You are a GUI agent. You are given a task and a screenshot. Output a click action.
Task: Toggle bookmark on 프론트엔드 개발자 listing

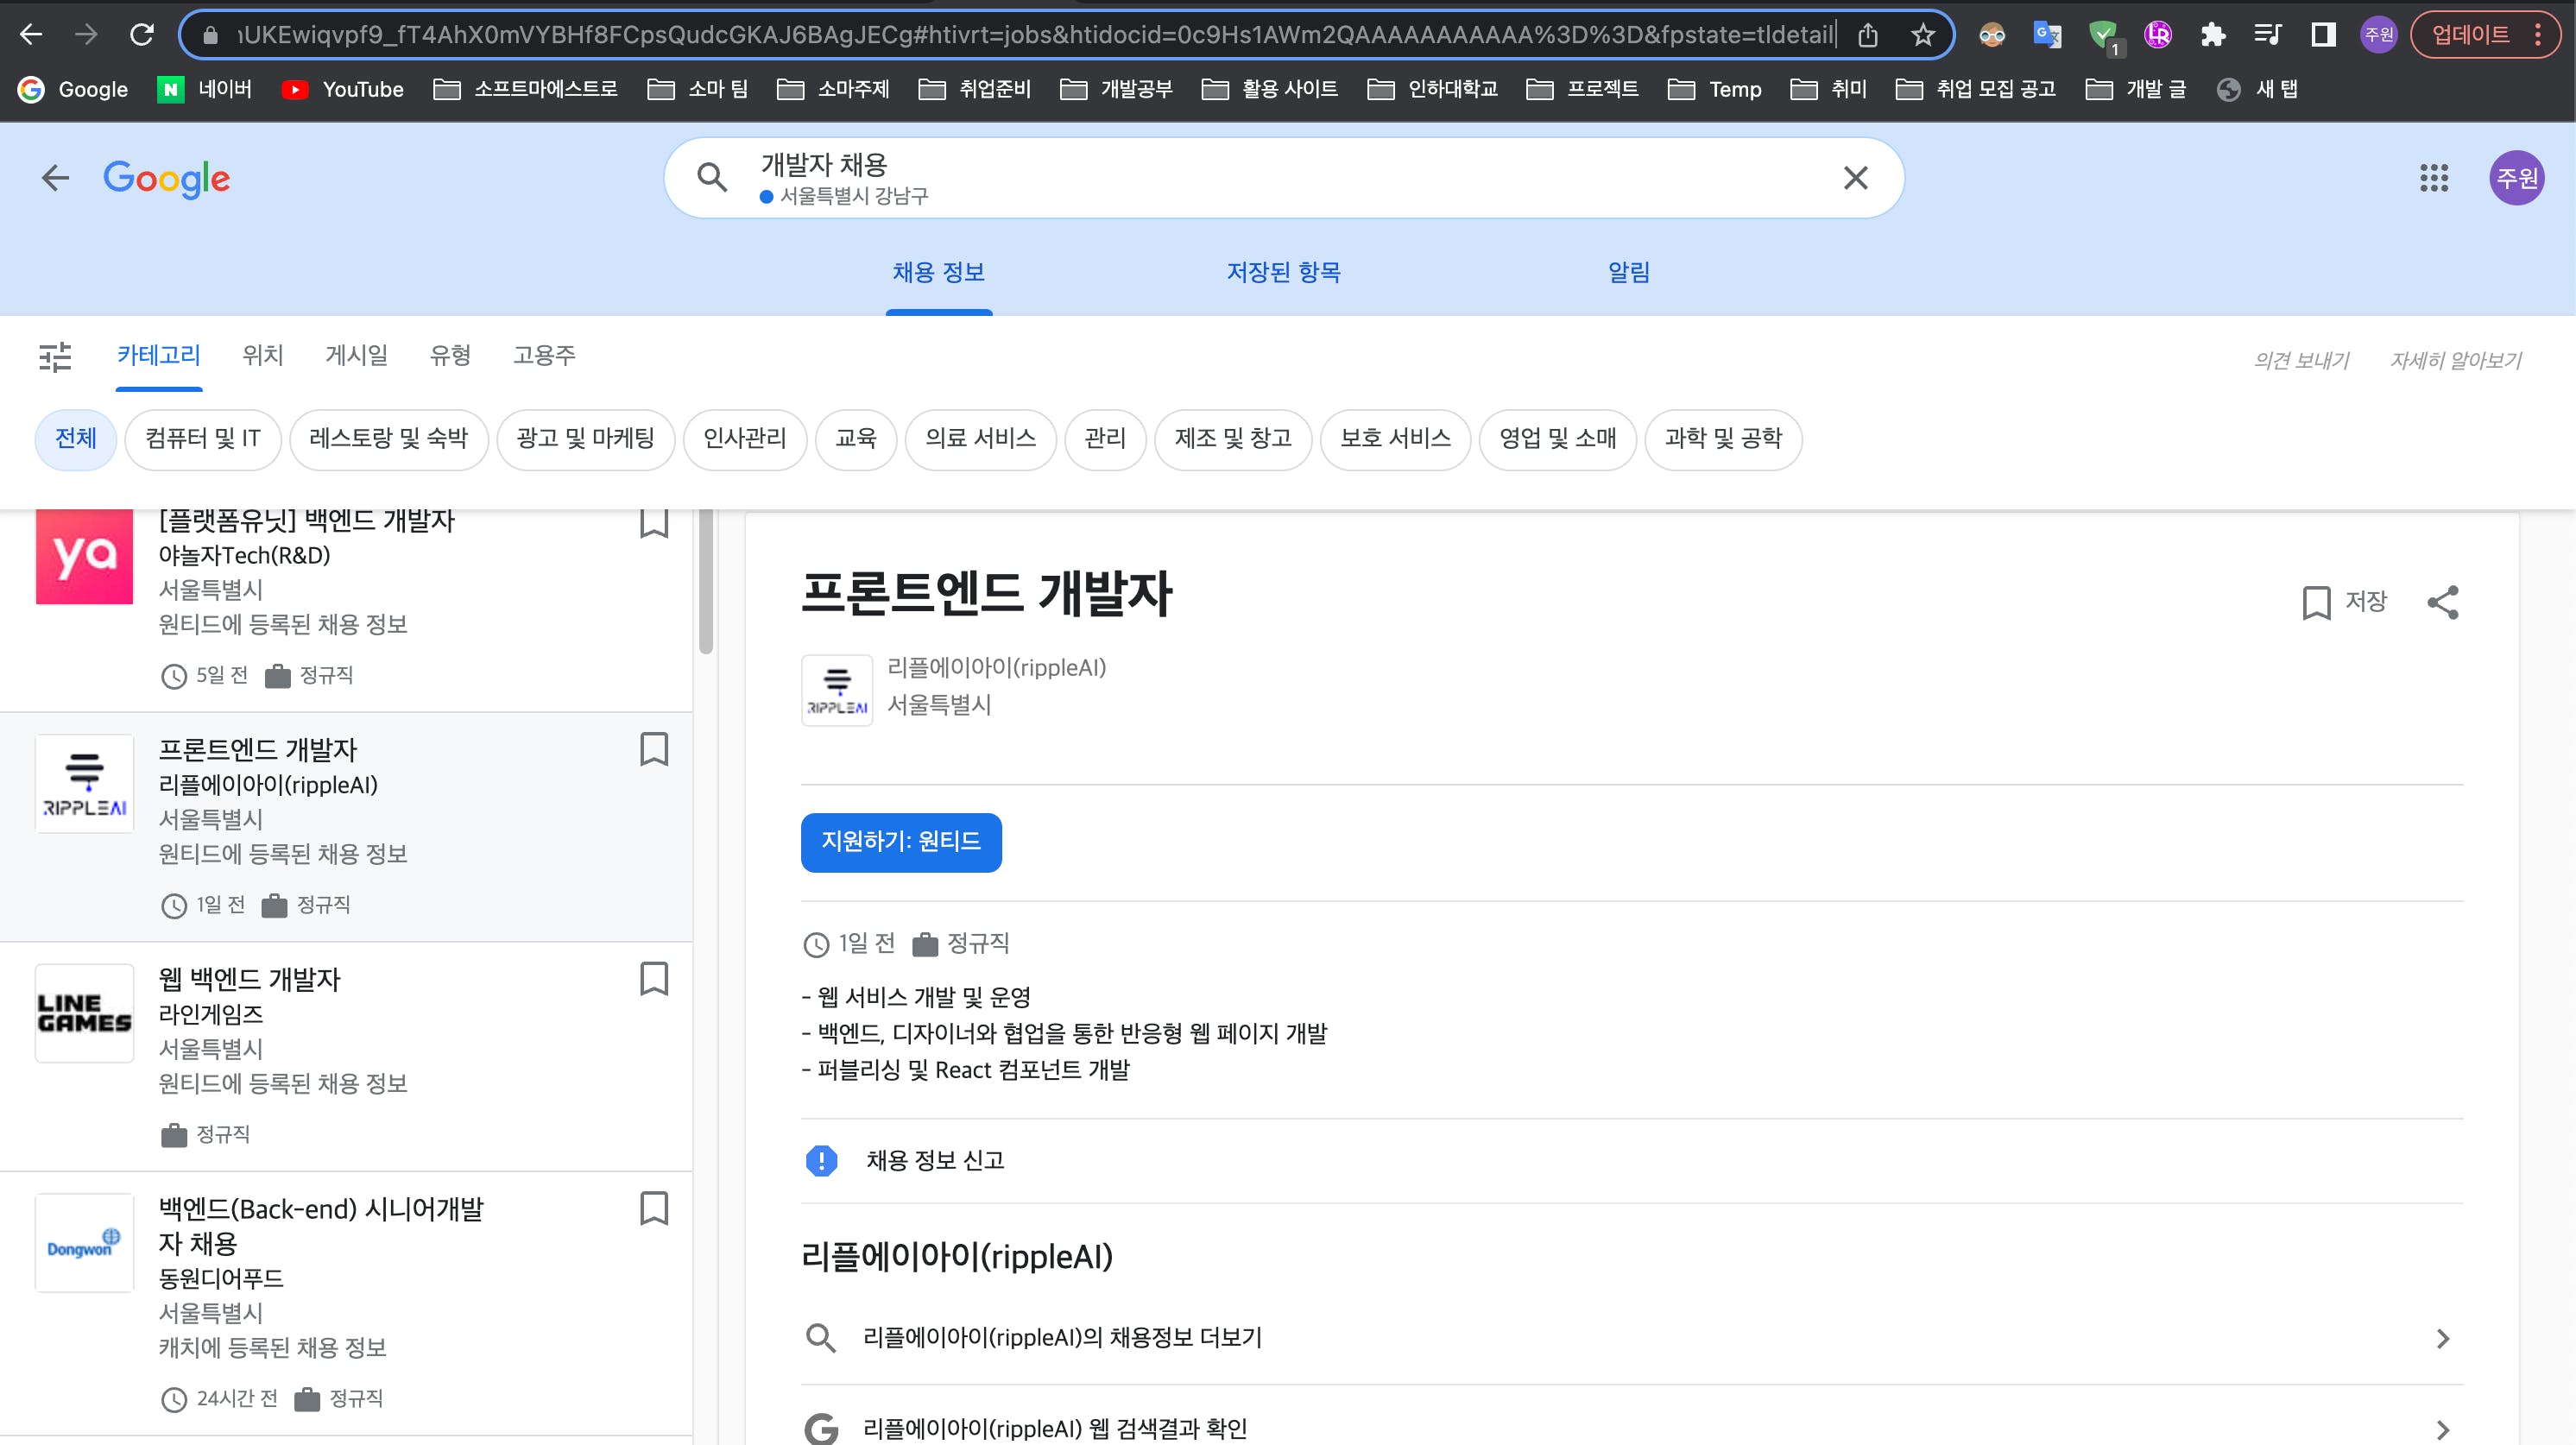click(x=654, y=749)
